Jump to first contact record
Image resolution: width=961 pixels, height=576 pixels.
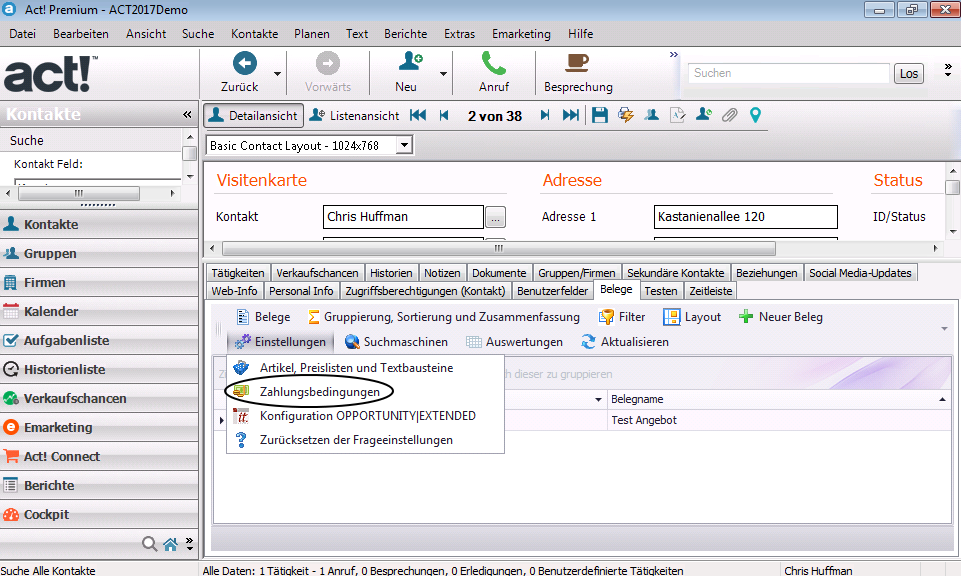click(x=418, y=115)
